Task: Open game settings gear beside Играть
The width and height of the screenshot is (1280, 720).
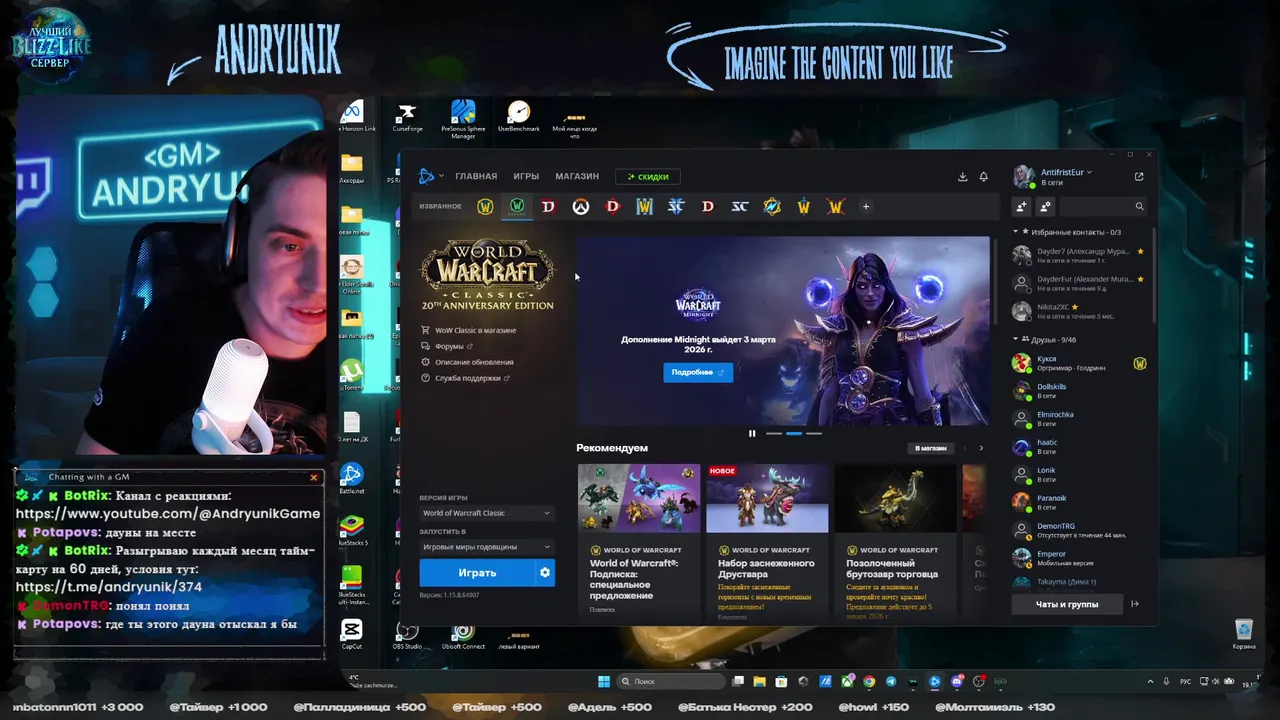Action: [x=545, y=573]
